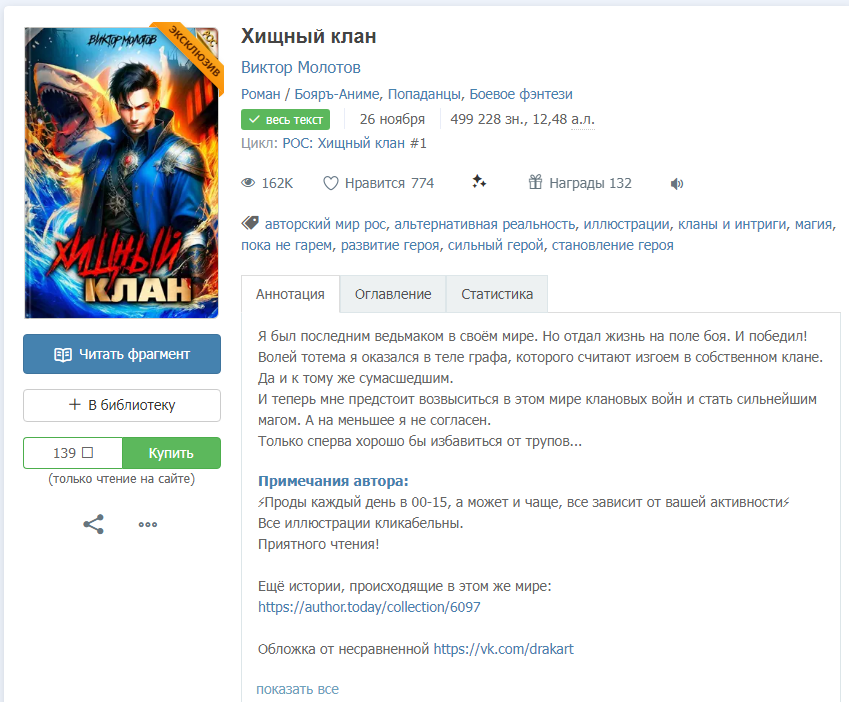Image resolution: width=849 pixels, height=702 pixels.
Task: Add book with В библиотеку button
Action: click(122, 405)
